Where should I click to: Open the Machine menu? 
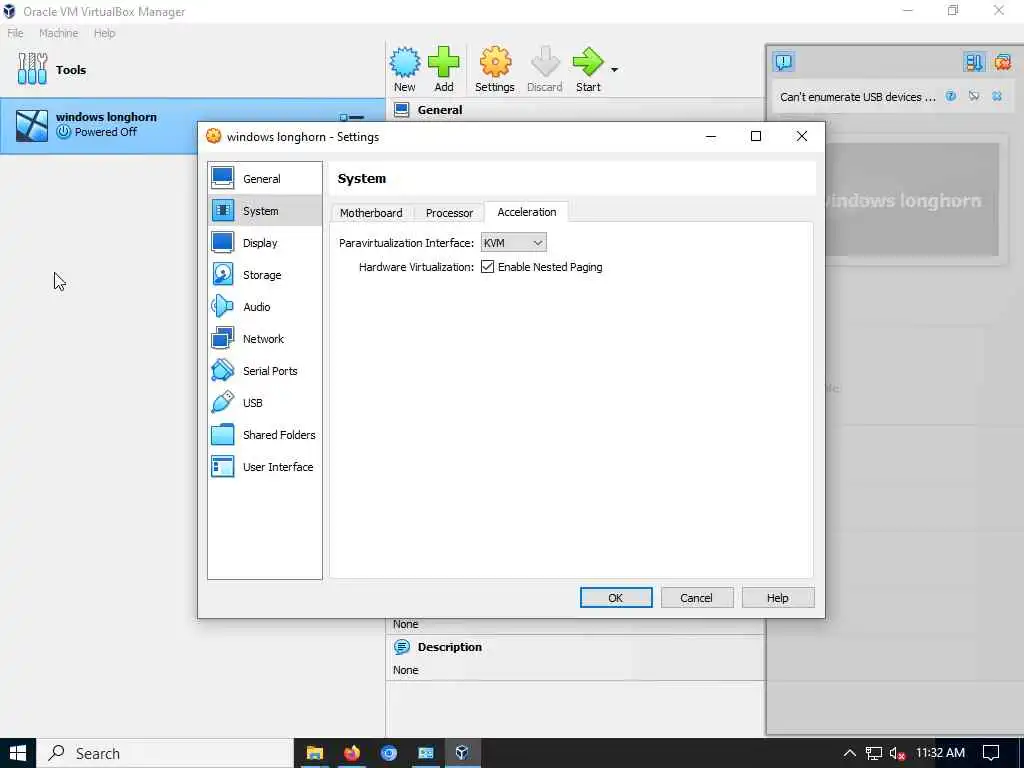click(58, 33)
